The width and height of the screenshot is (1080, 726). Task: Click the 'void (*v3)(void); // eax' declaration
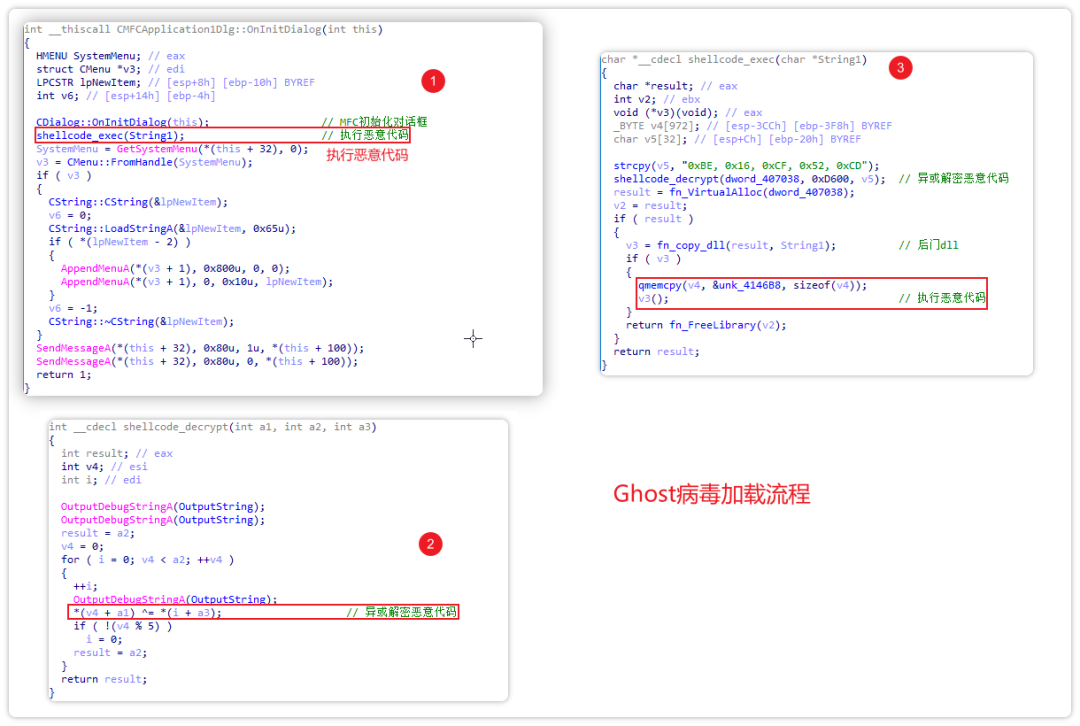click(687, 112)
